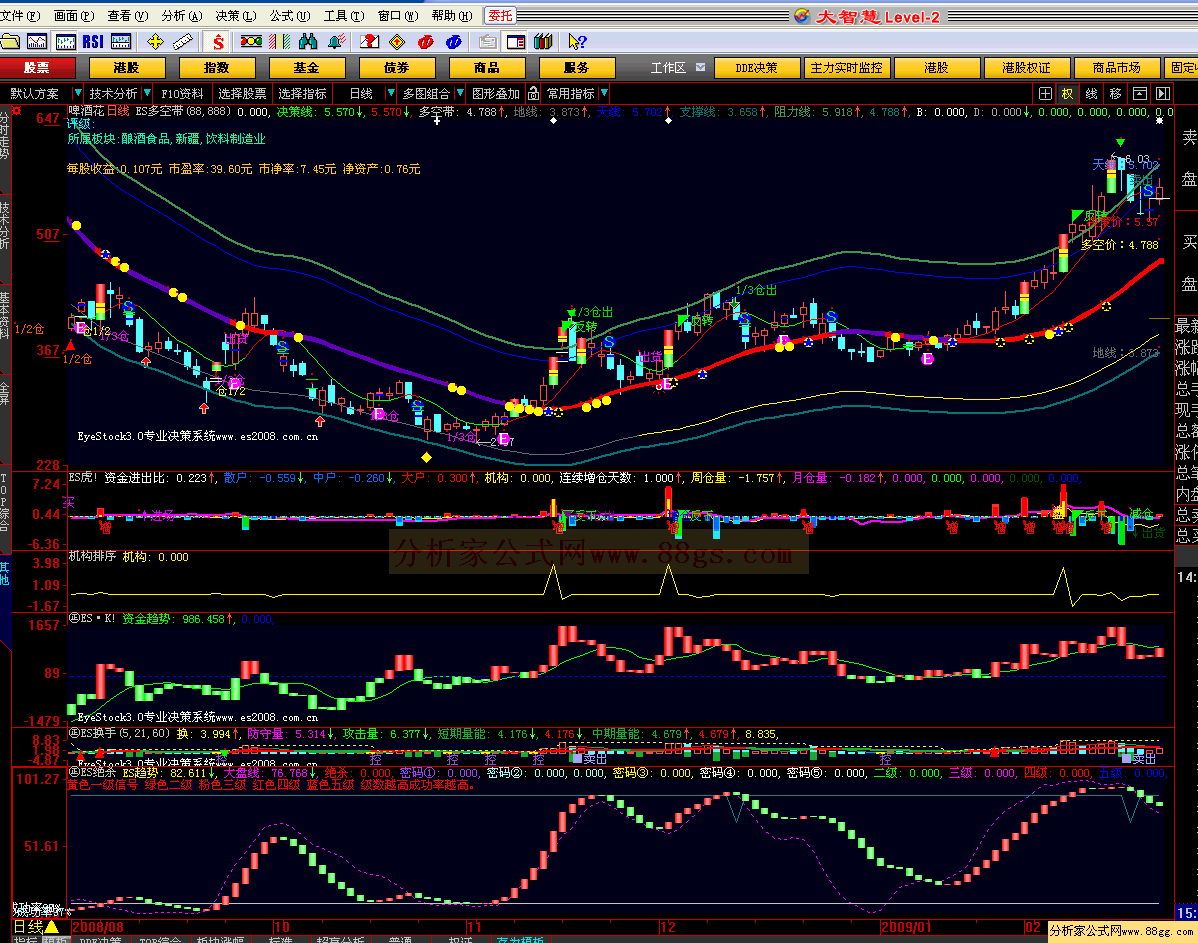Toggle the 权 rights-adjustment button
The image size is (1198, 943).
pyautogui.click(x=1067, y=93)
